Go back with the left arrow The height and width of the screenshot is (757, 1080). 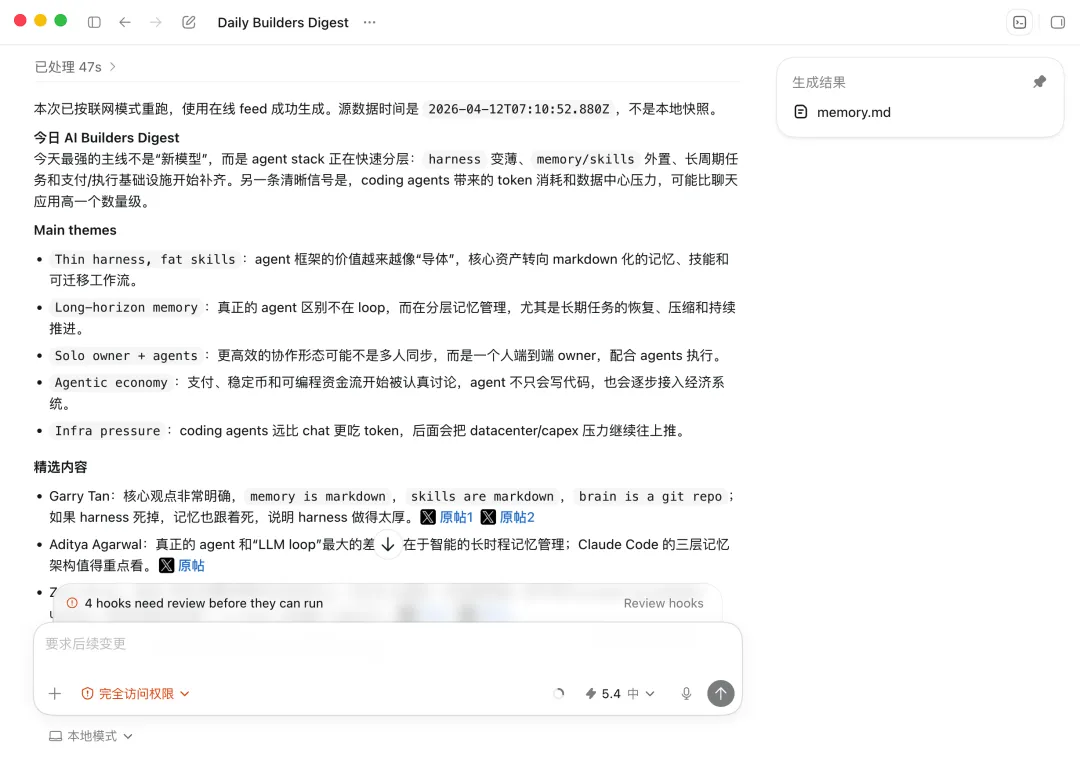[x=125, y=22]
